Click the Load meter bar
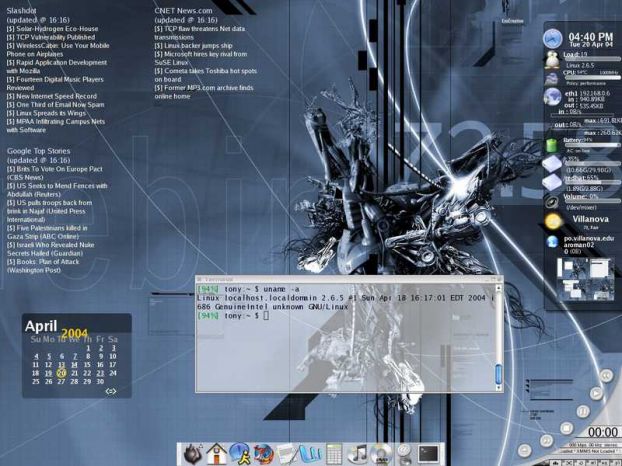Image resolution: width=622 pixels, height=466 pixels. (x=592, y=59)
